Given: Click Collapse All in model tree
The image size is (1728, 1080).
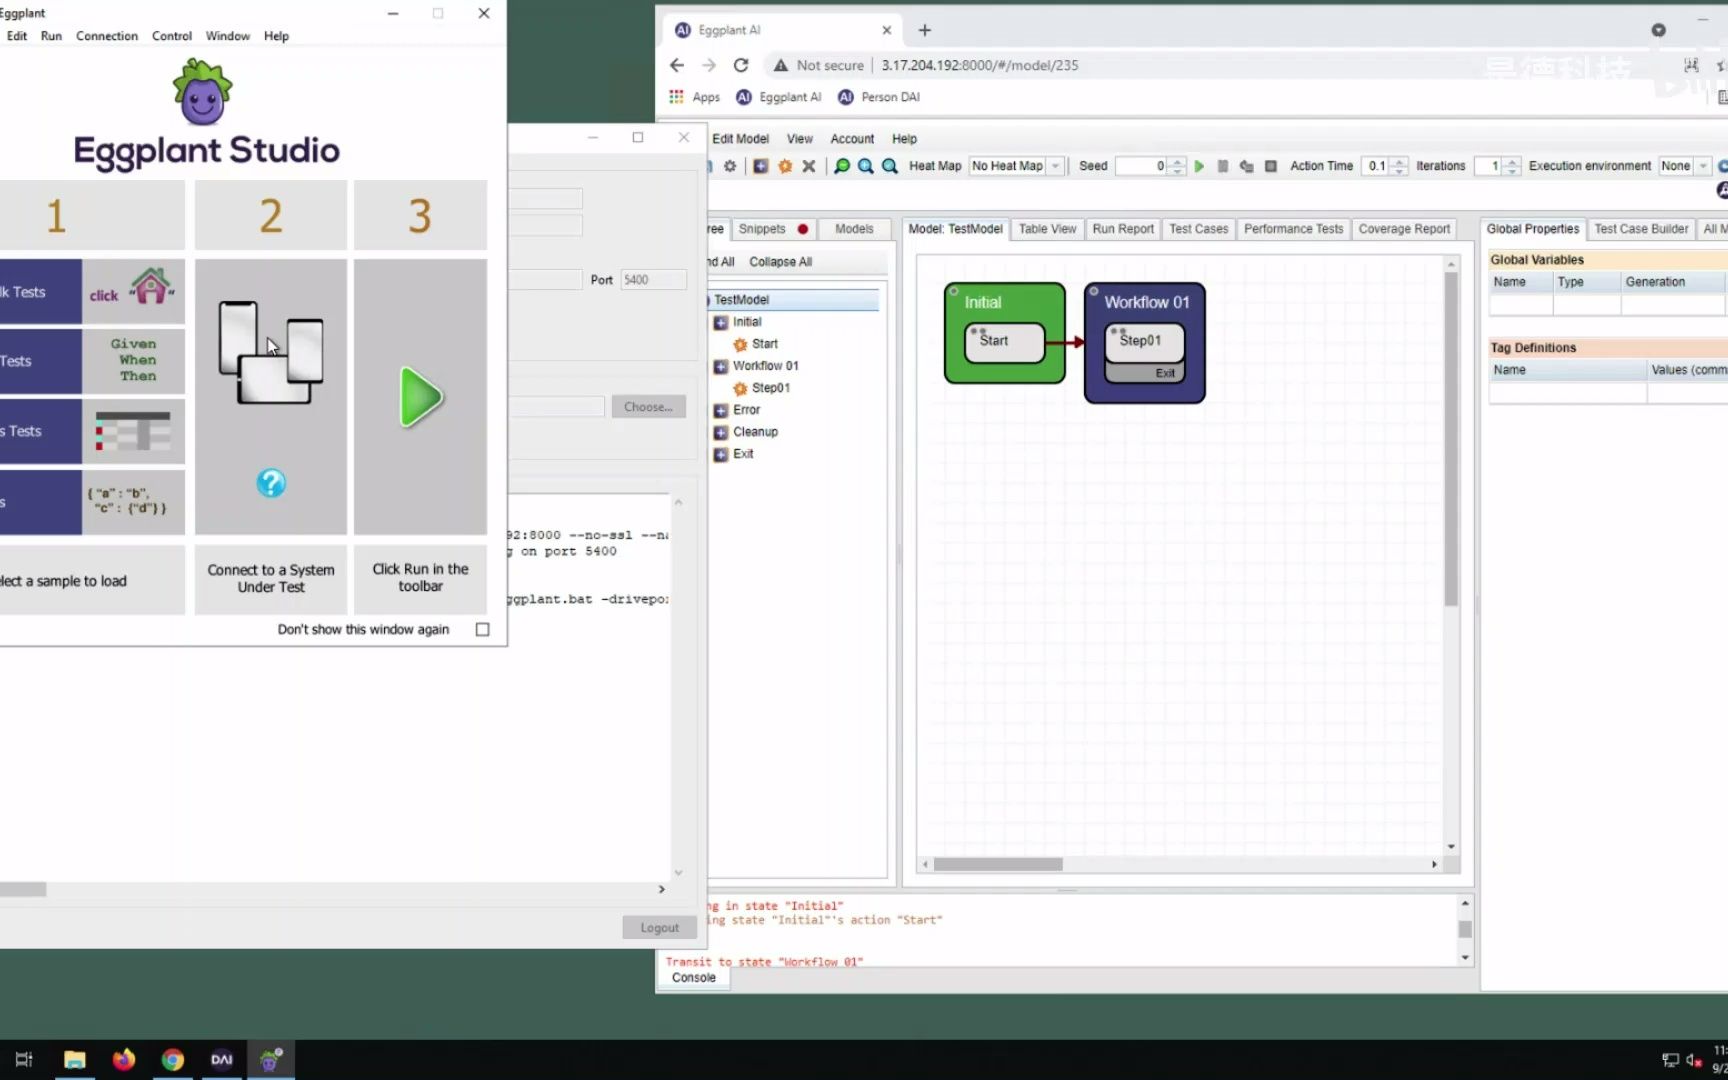Looking at the screenshot, I should (x=780, y=262).
